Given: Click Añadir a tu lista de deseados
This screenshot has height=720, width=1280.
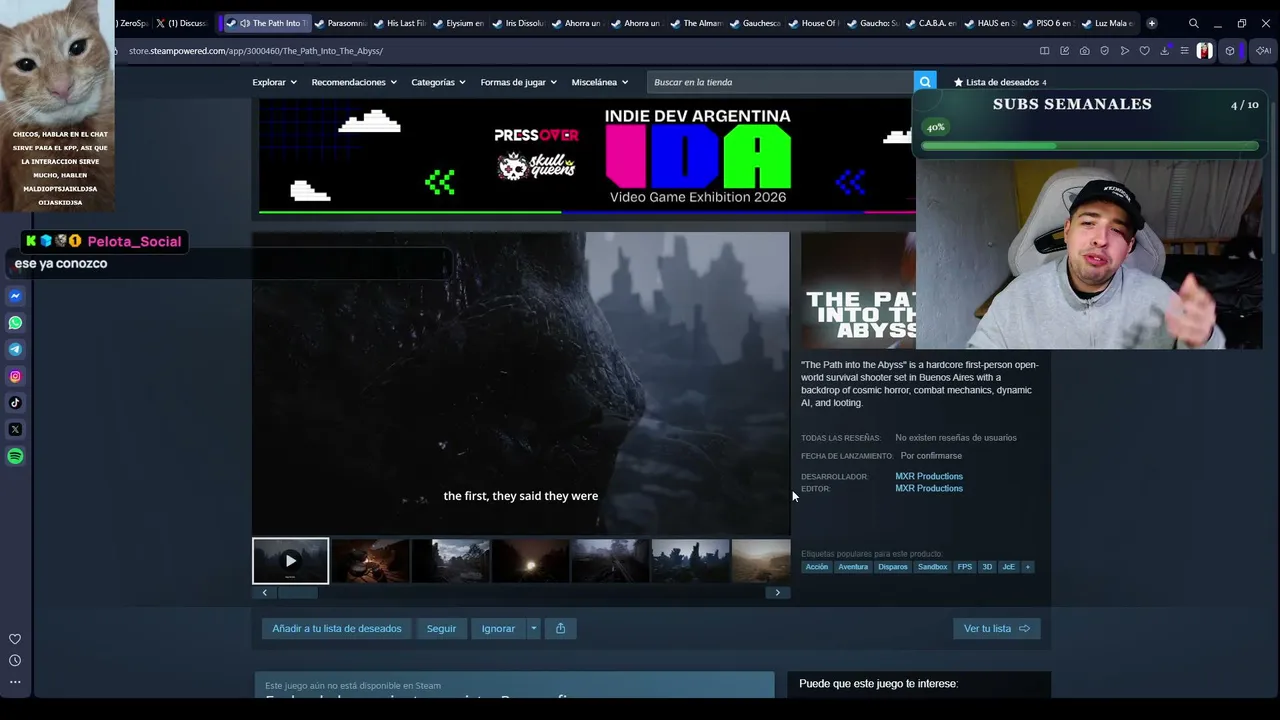Looking at the screenshot, I should click(337, 628).
